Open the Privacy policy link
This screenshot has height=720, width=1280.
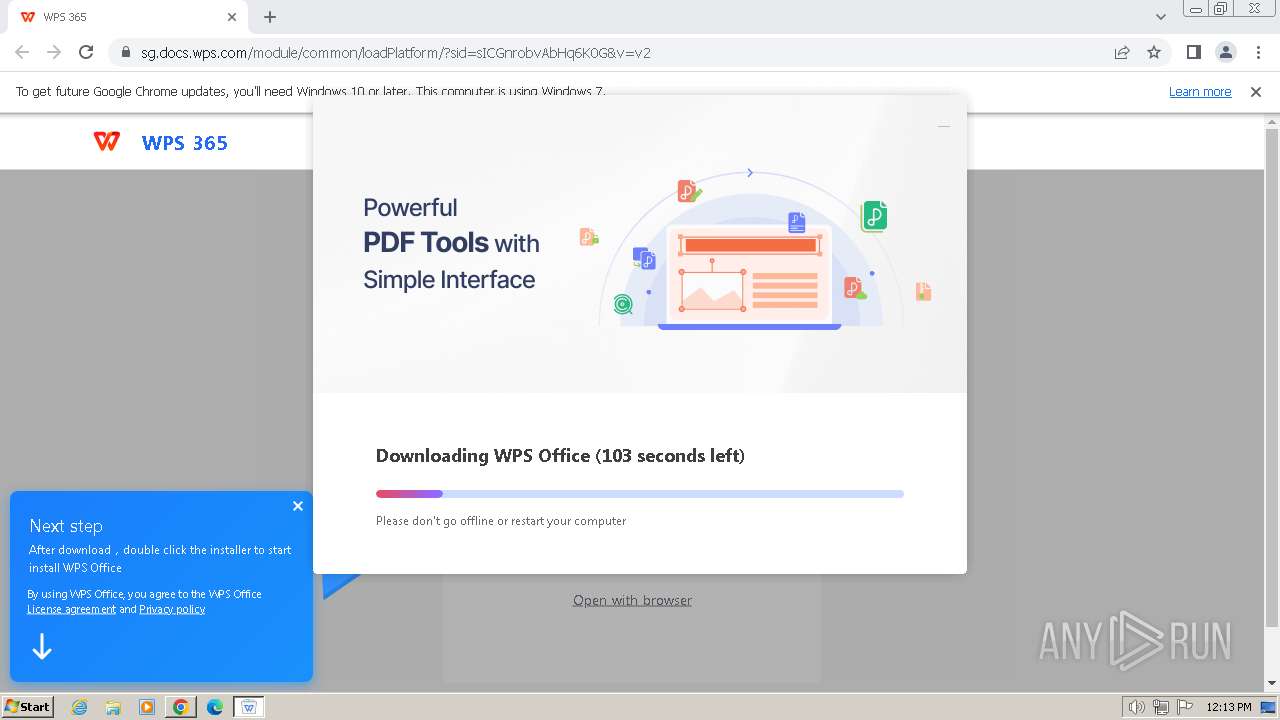172,609
